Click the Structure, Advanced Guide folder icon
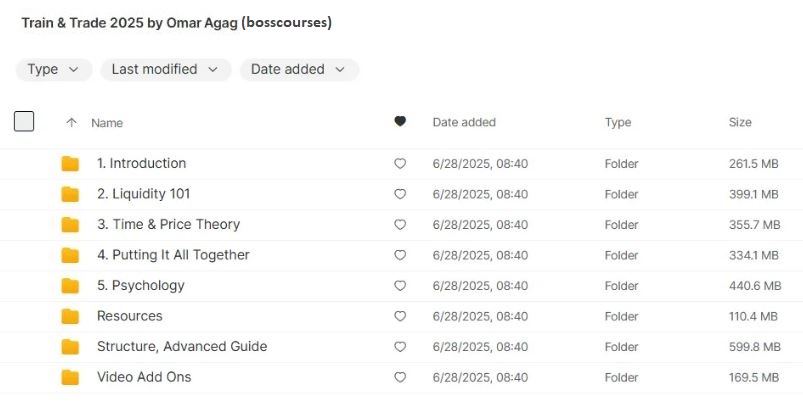Image resolution: width=803 pixels, height=403 pixels. 70,347
